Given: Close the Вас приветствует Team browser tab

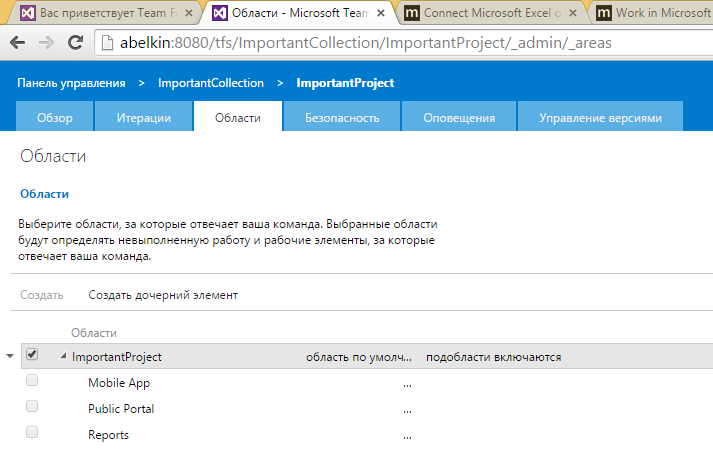Looking at the screenshot, I should click(189, 13).
